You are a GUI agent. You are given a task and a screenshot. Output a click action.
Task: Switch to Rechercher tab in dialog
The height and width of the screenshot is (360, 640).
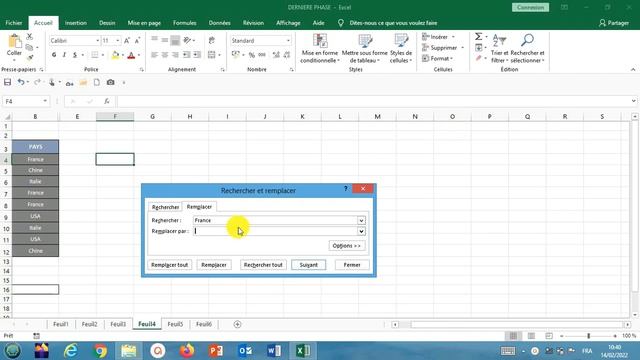(x=165, y=207)
